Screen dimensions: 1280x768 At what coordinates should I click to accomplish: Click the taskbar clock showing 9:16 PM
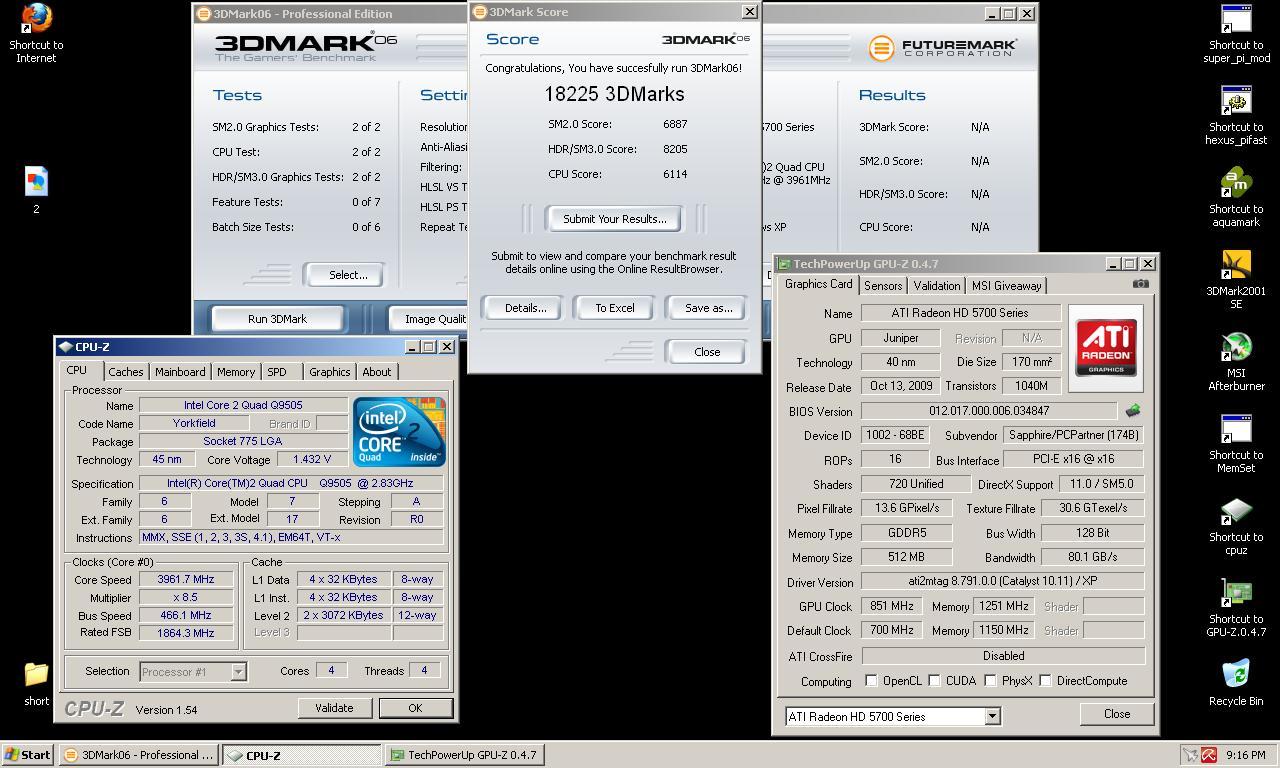pyautogui.click(x=1245, y=755)
